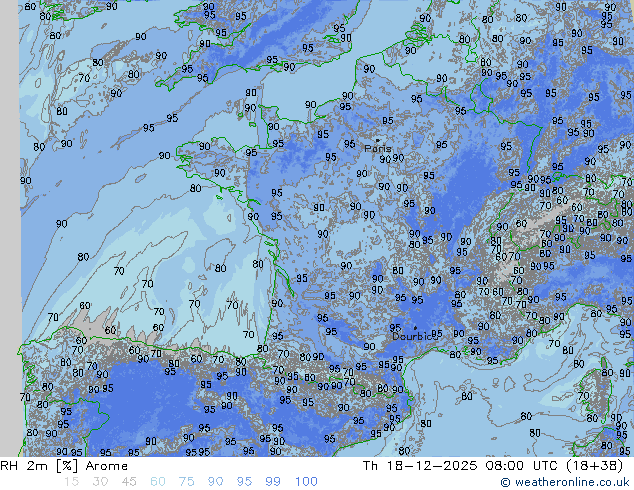Pick the 60 value in the color legend
This screenshot has height=490, width=634.
point(158,482)
